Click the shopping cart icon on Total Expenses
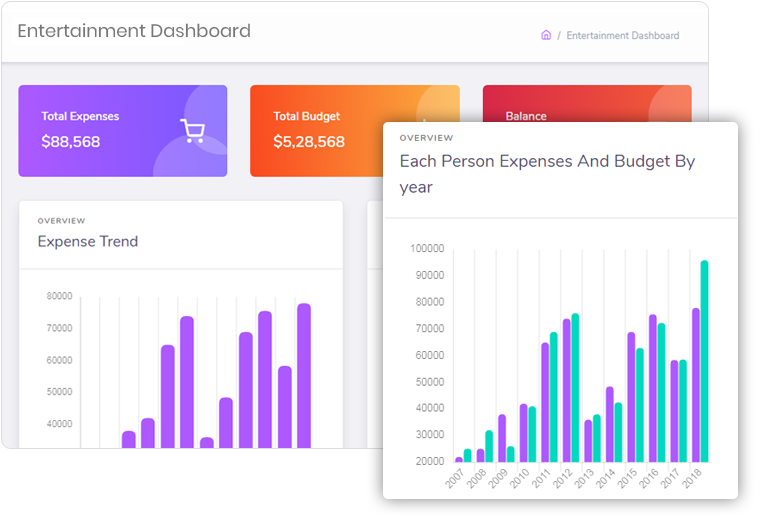The height and width of the screenshot is (520, 760). [192, 130]
